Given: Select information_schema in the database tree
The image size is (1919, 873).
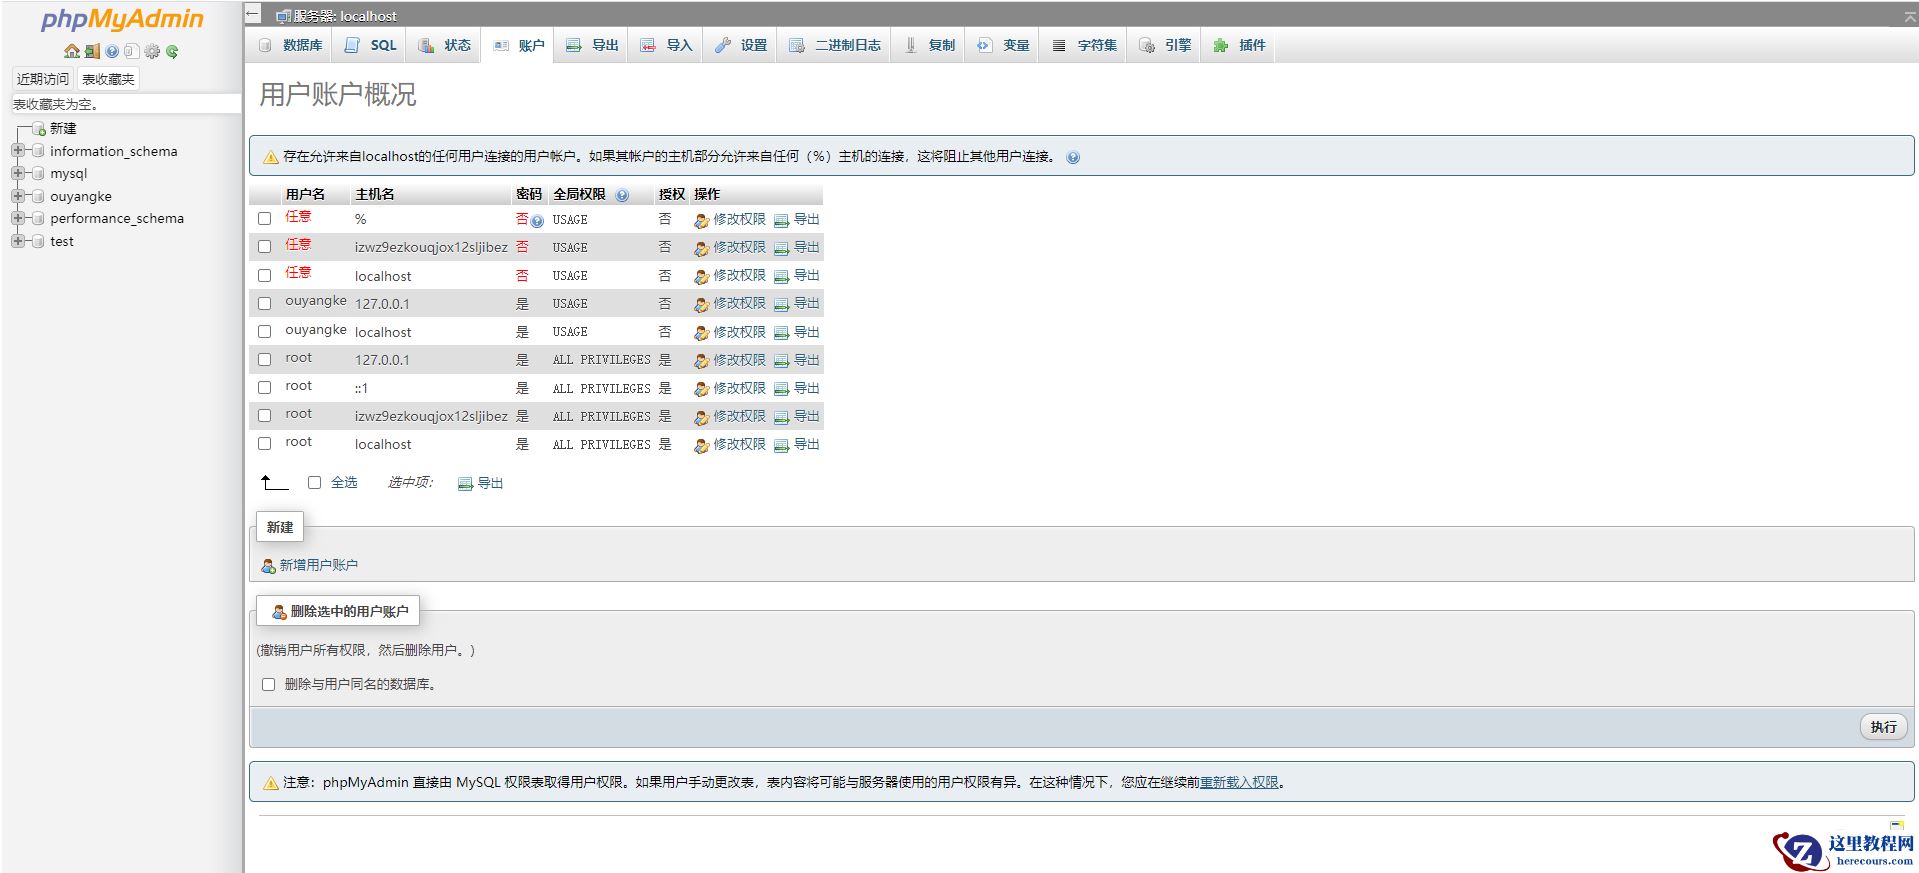Looking at the screenshot, I should 114,152.
